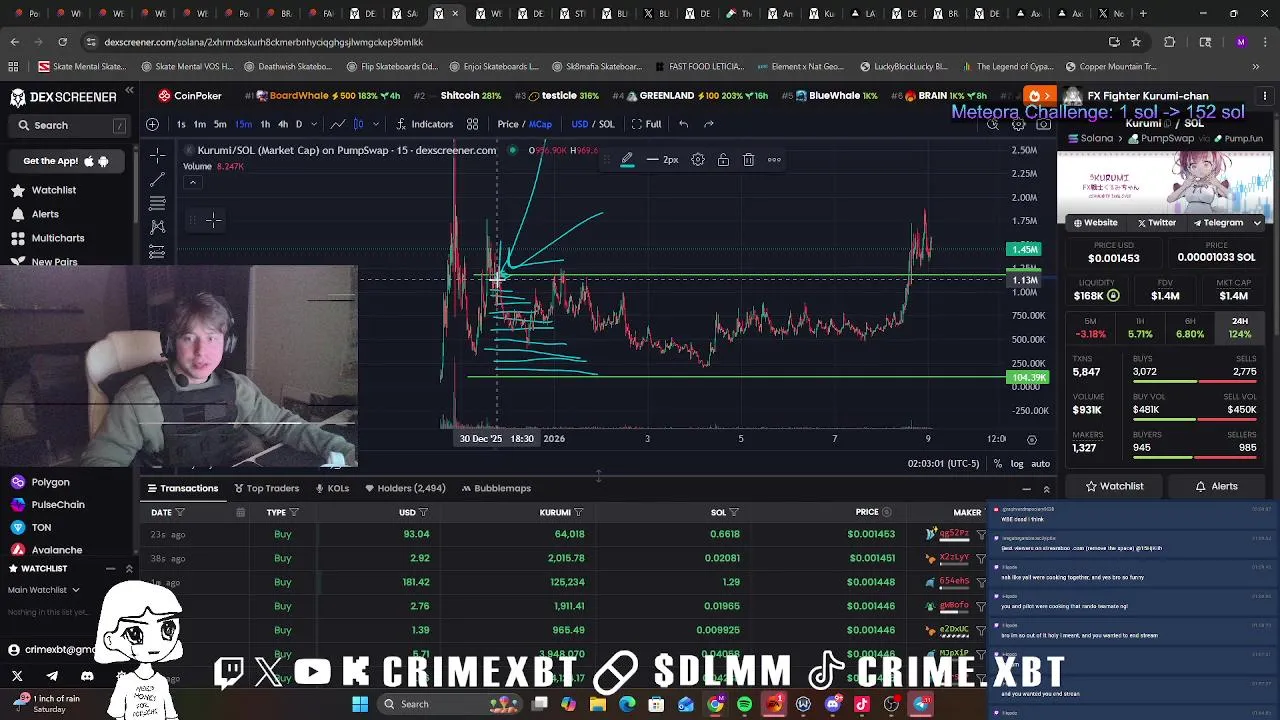Collapse the DEX Screener sidebar with double-chevron
The height and width of the screenshot is (720, 1280).
[129, 91]
